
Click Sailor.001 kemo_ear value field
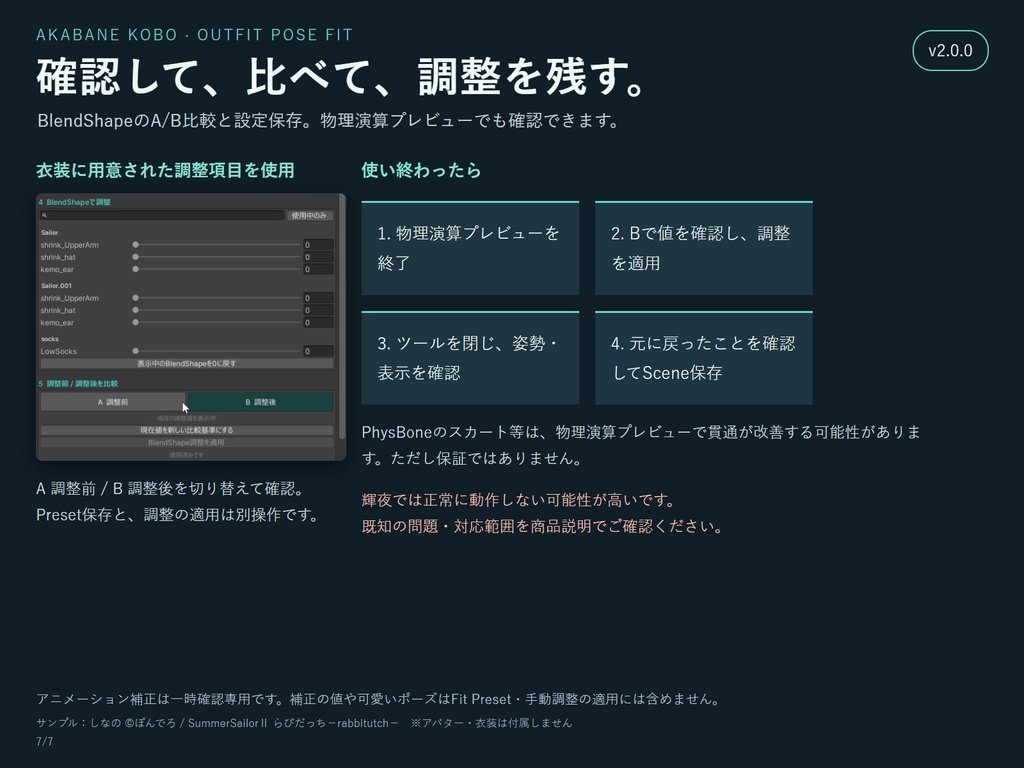[318, 323]
